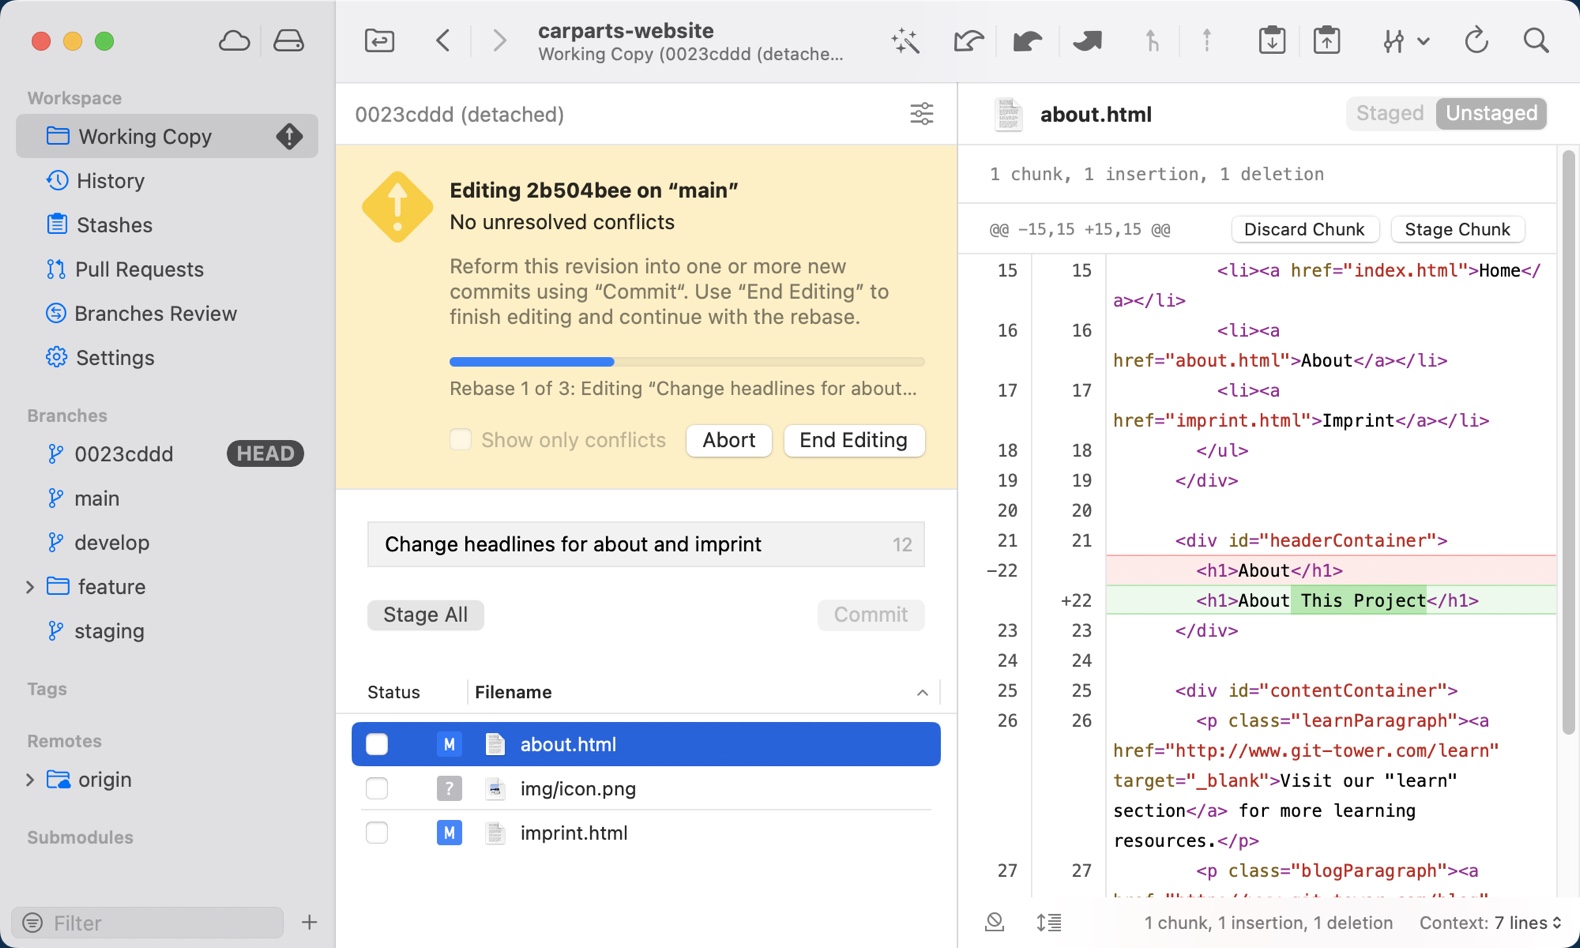The width and height of the screenshot is (1580, 948).
Task: Open History in the sidebar
Action: pyautogui.click(x=110, y=181)
